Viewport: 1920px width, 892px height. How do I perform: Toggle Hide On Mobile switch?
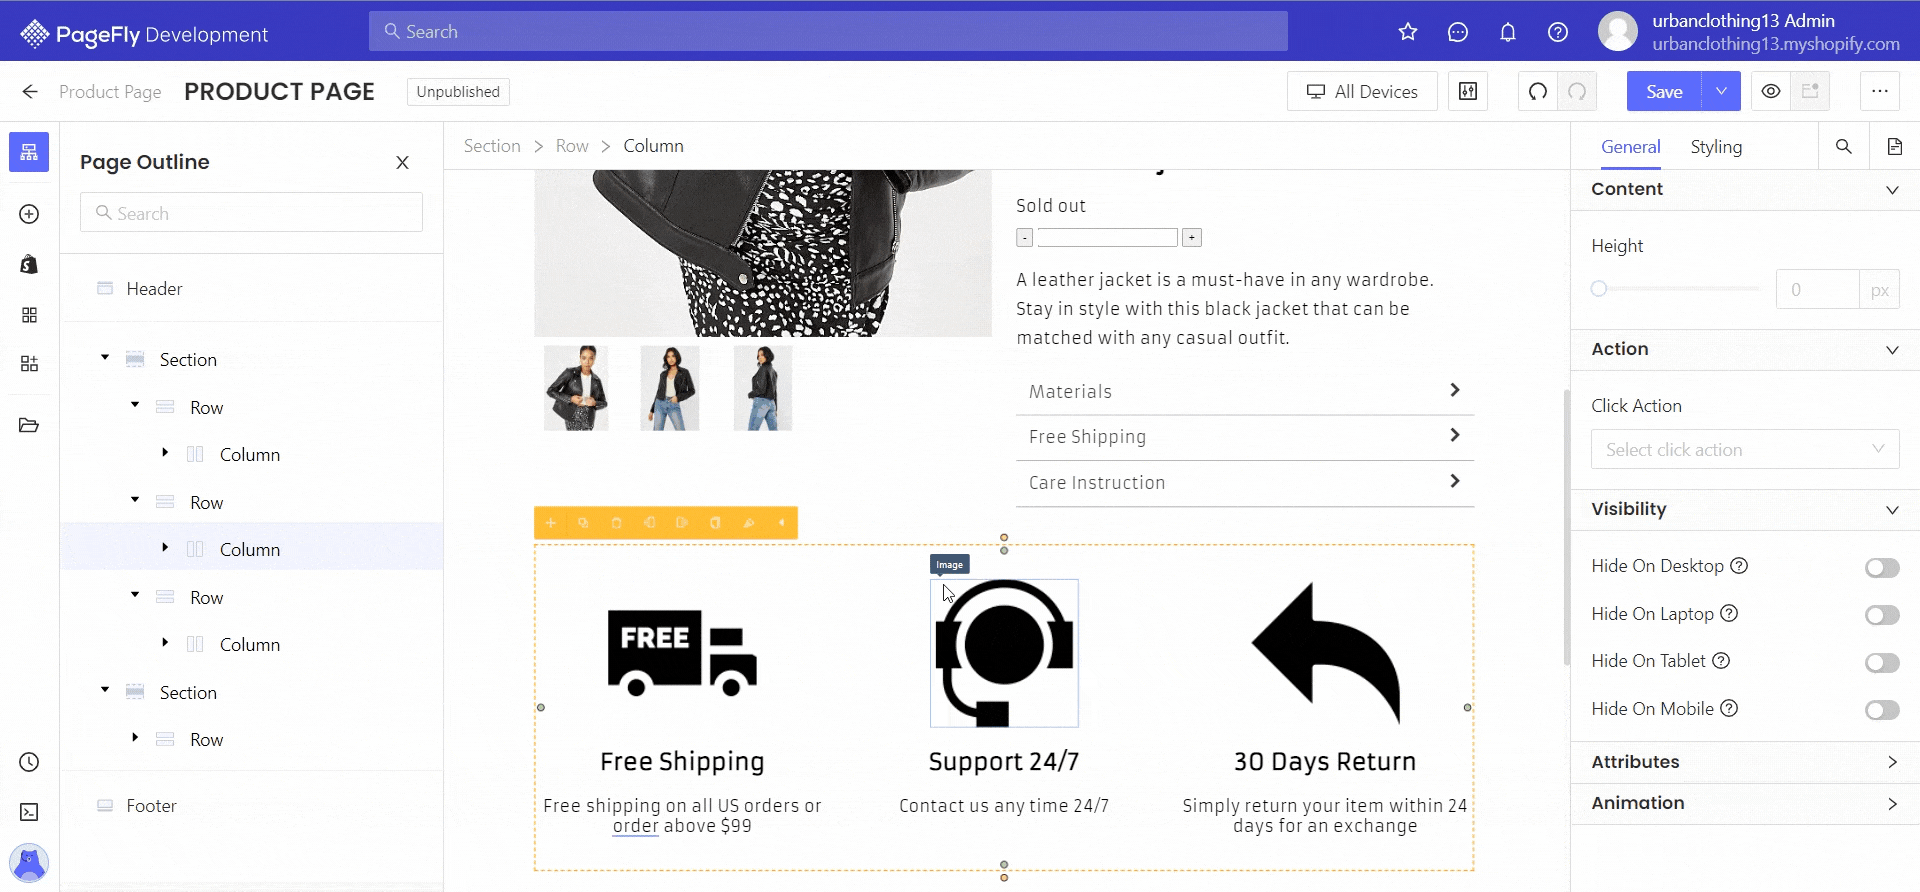tap(1882, 710)
